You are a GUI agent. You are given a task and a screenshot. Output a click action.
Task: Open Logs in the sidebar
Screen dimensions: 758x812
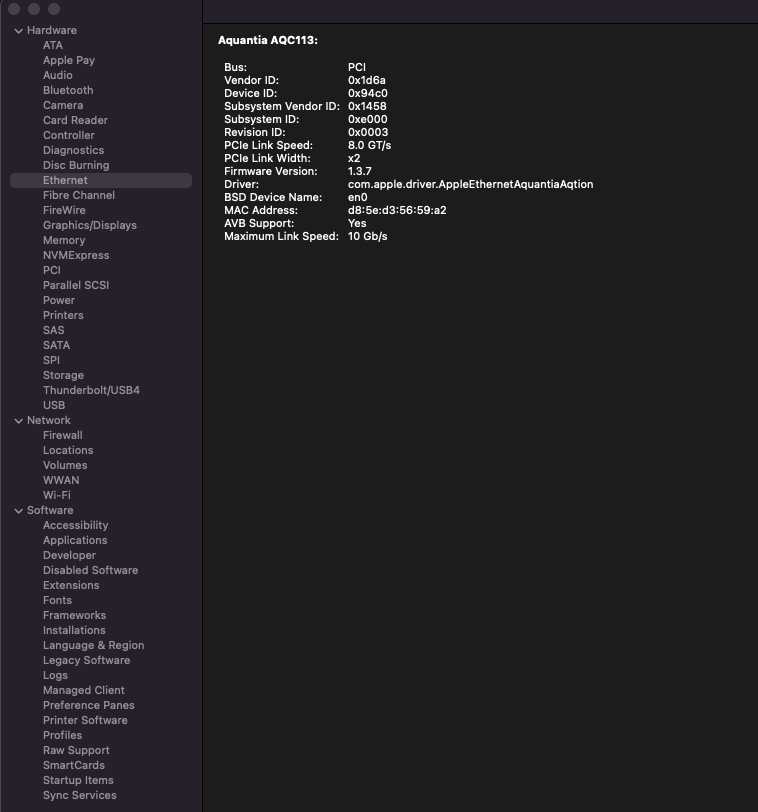[x=55, y=676]
